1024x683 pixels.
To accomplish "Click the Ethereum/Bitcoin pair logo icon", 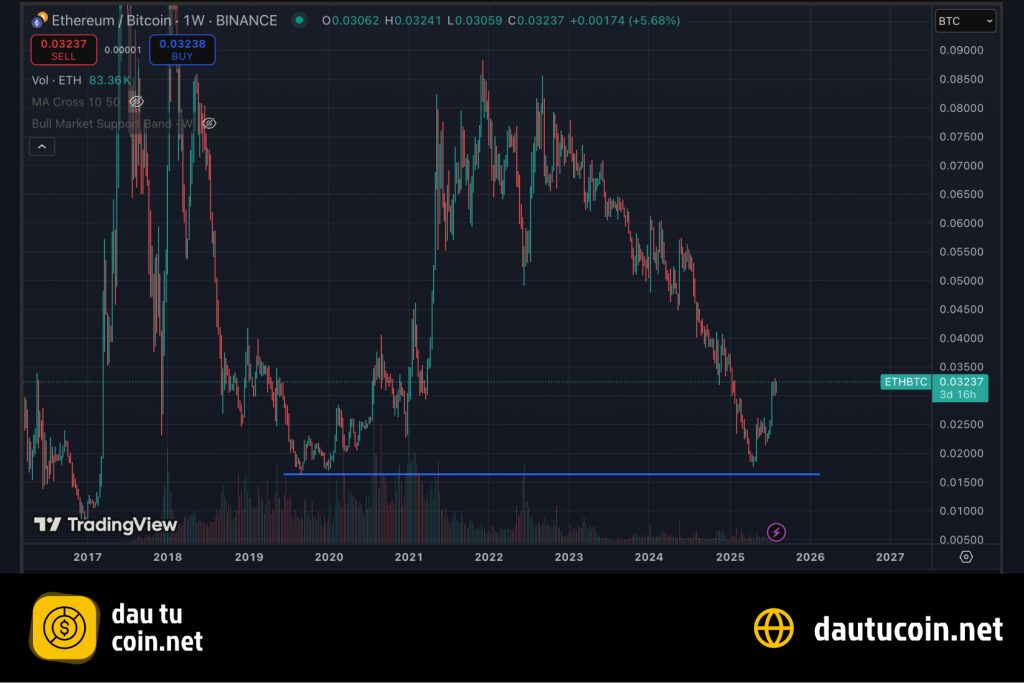I will (39, 20).
